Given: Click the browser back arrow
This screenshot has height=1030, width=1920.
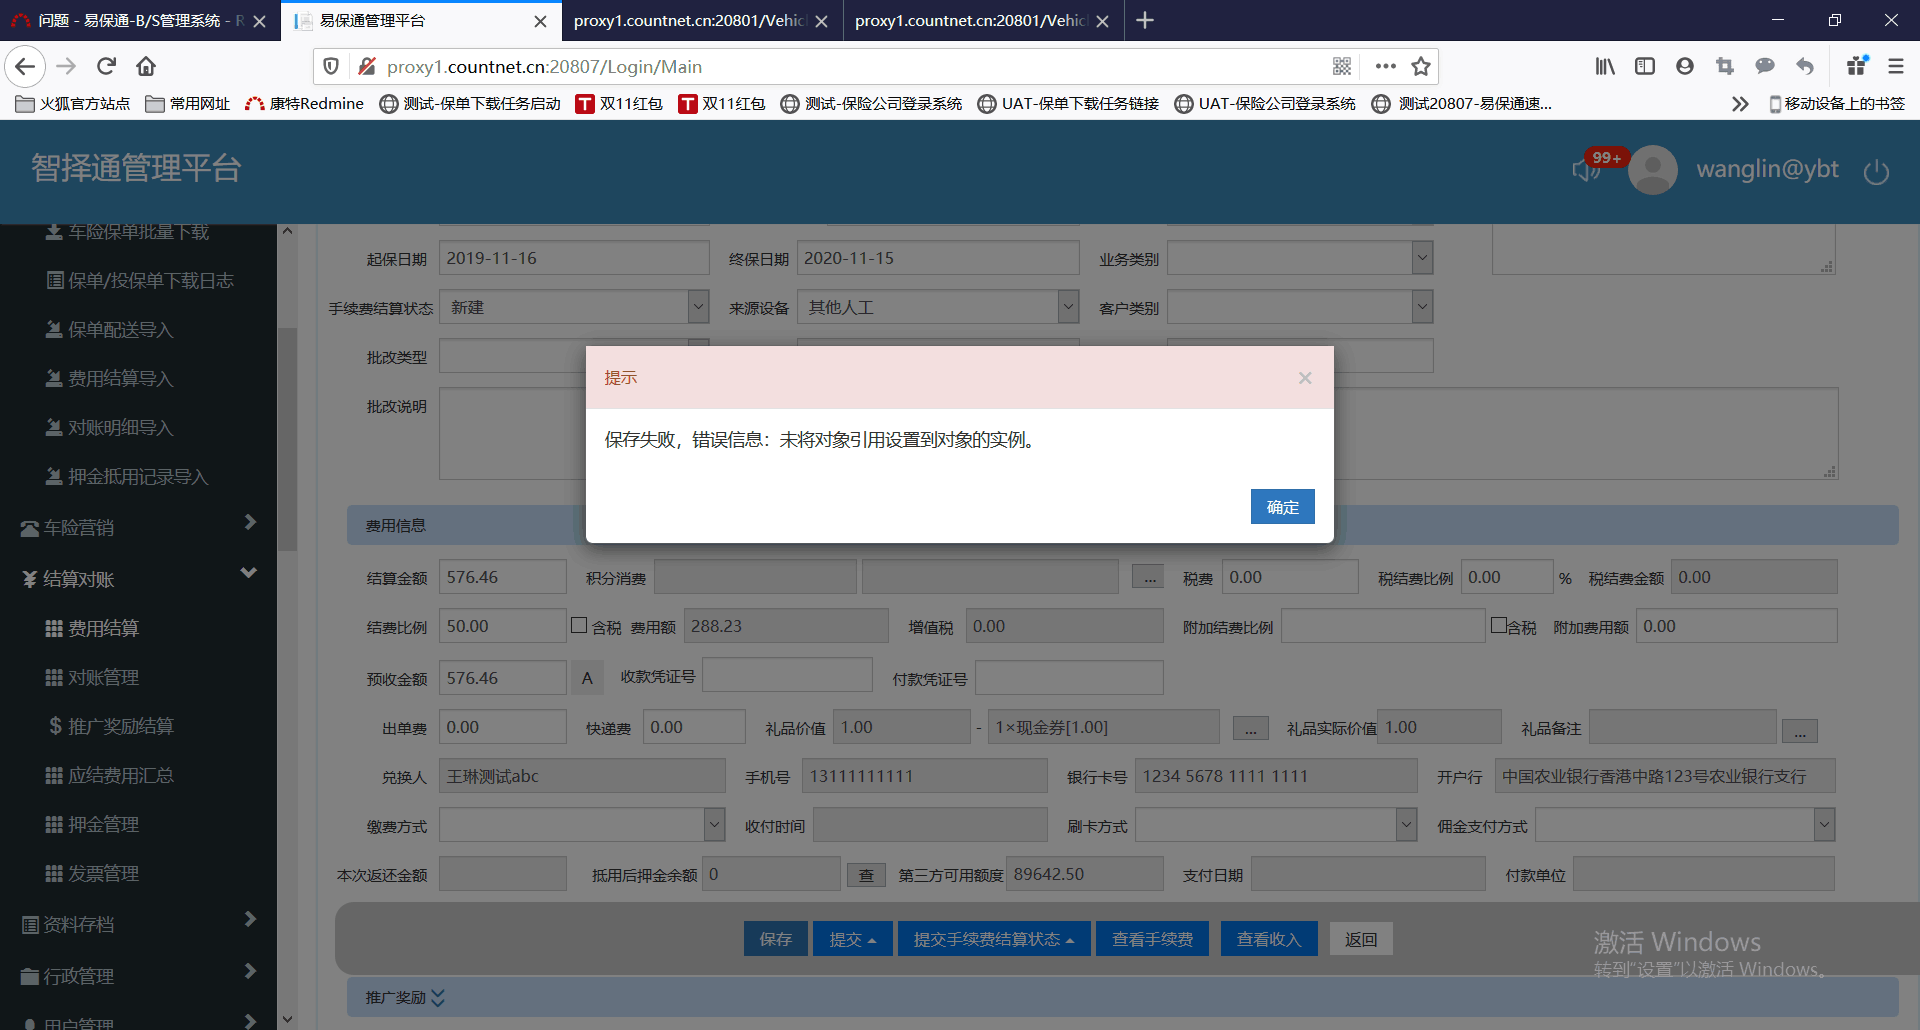Looking at the screenshot, I should tap(25, 67).
